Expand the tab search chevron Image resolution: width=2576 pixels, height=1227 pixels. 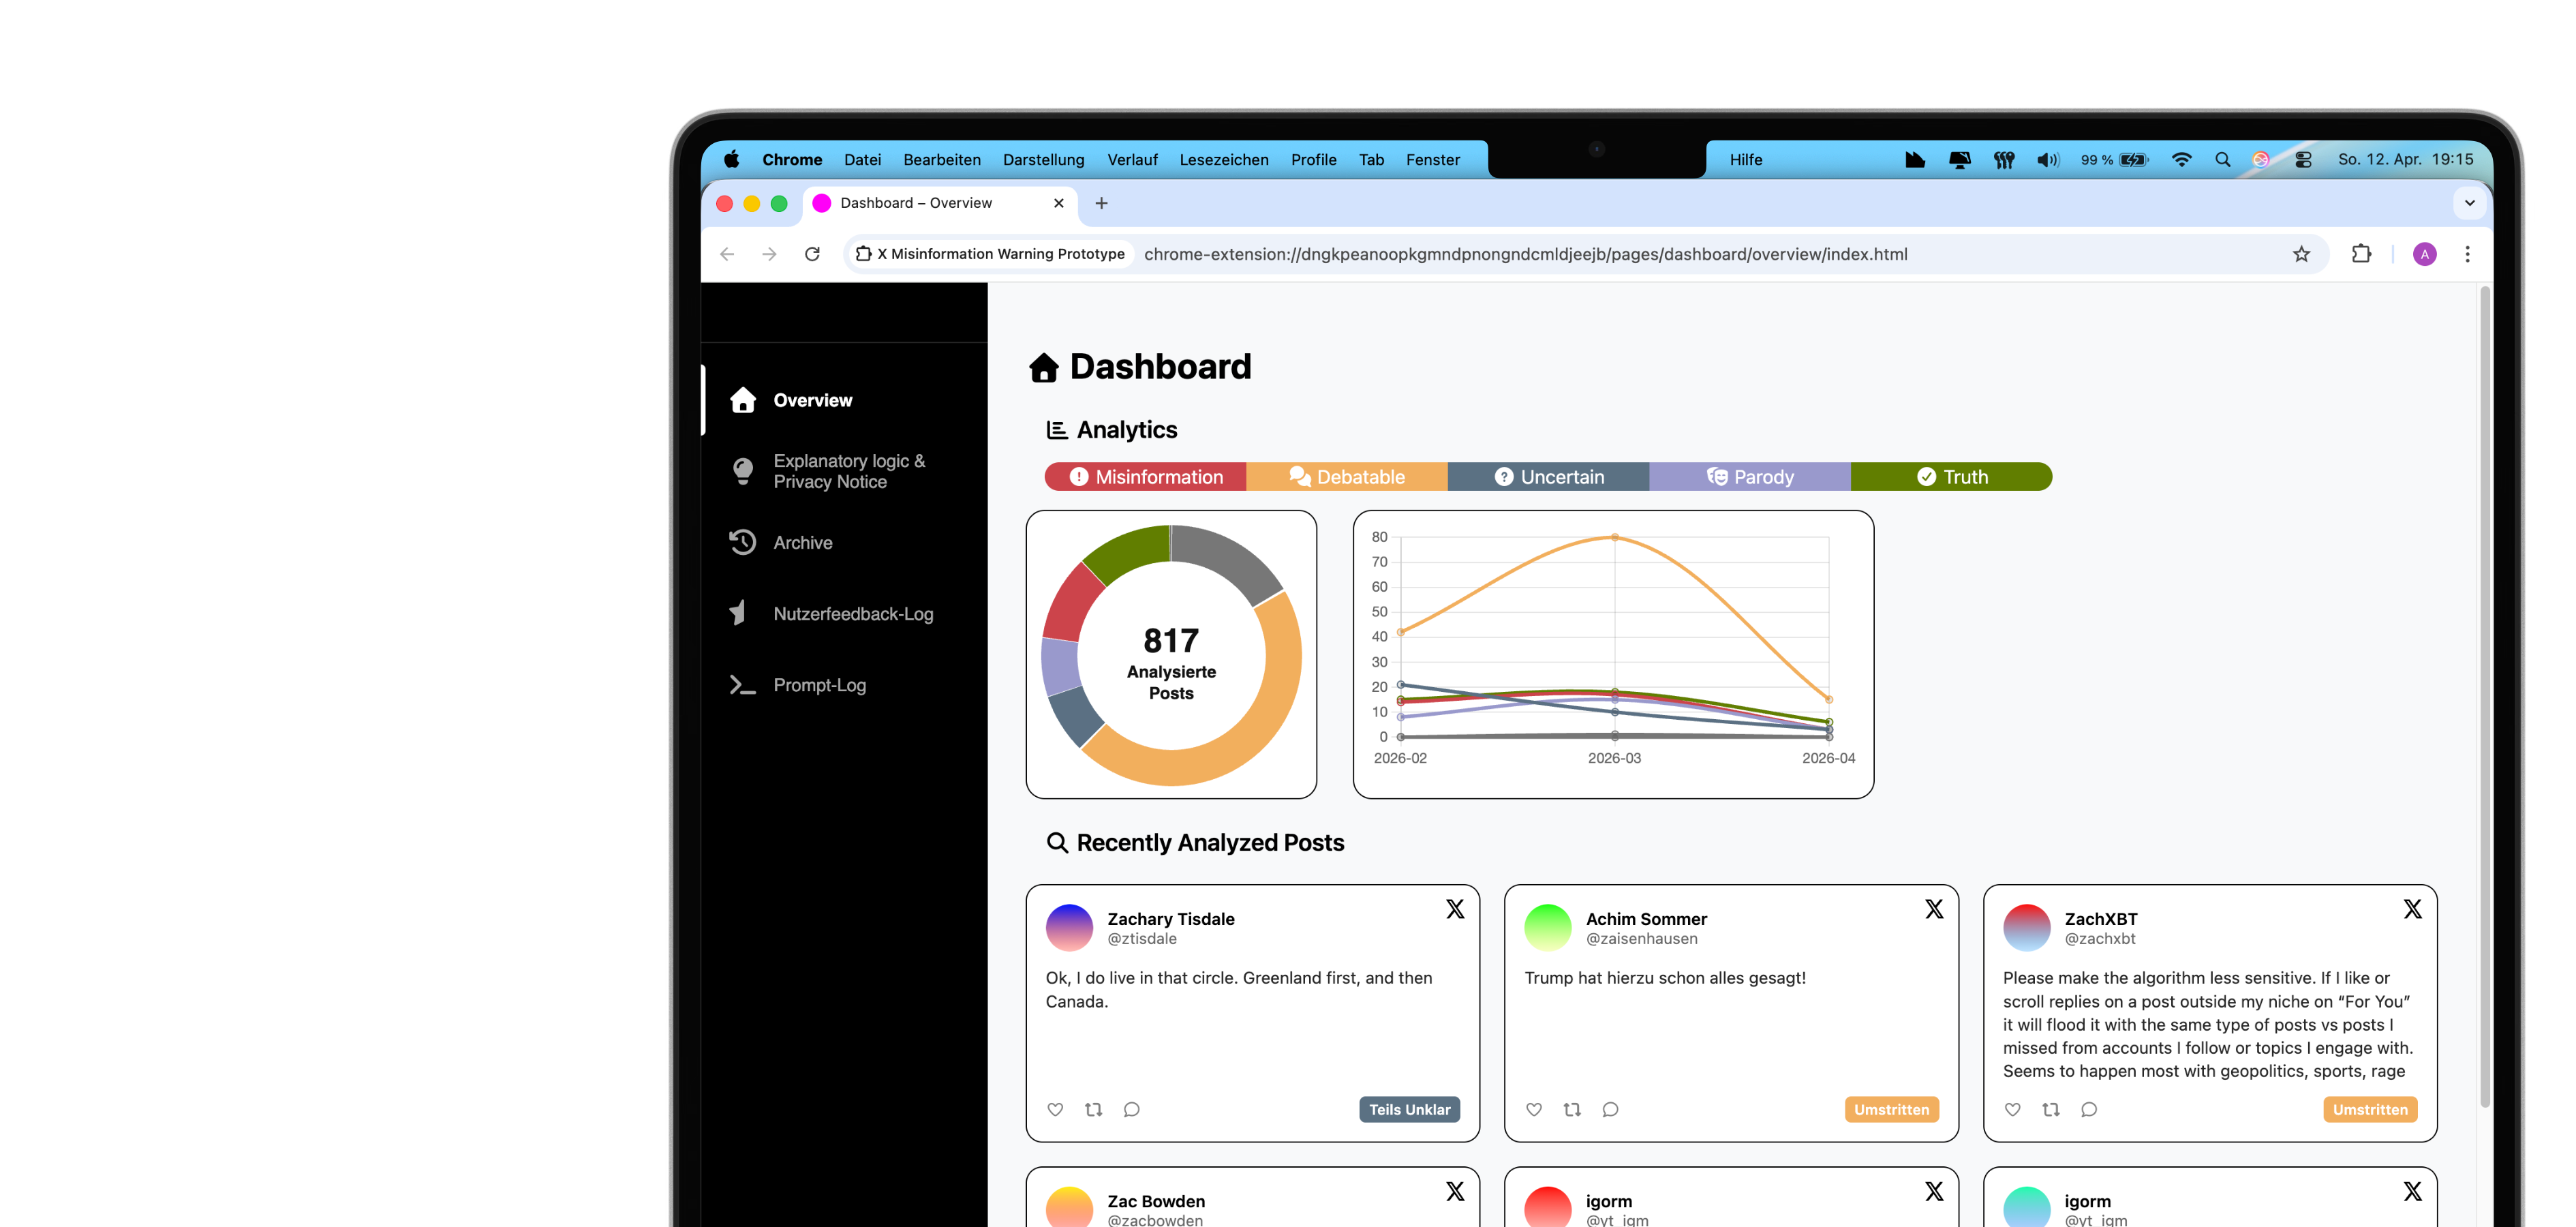click(2469, 203)
